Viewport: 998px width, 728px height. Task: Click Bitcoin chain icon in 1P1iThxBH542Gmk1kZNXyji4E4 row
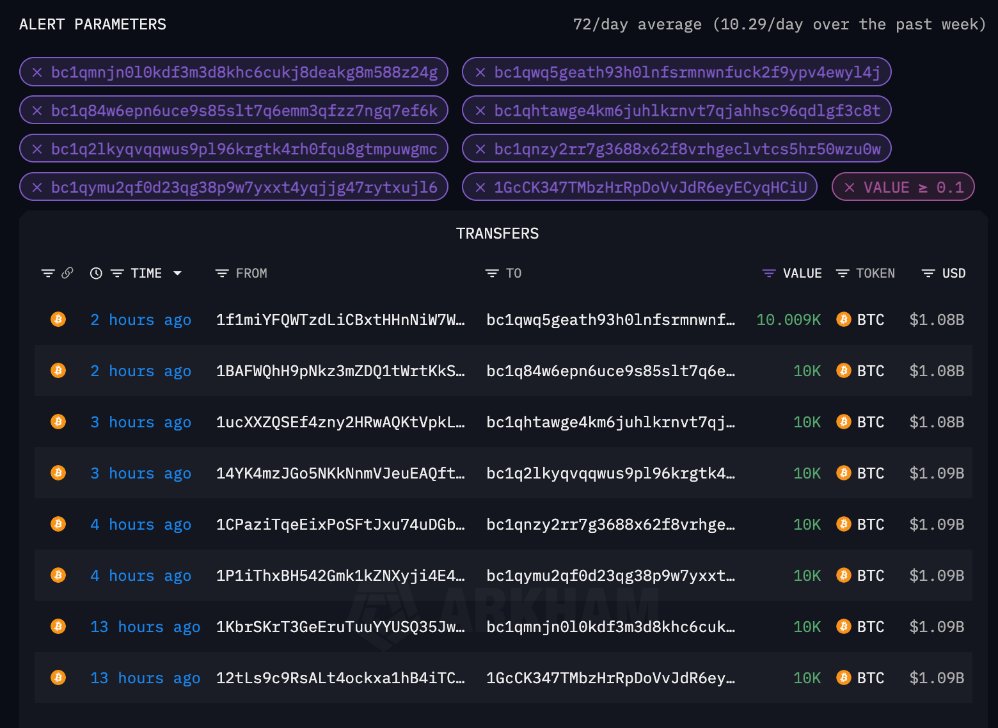(58, 575)
